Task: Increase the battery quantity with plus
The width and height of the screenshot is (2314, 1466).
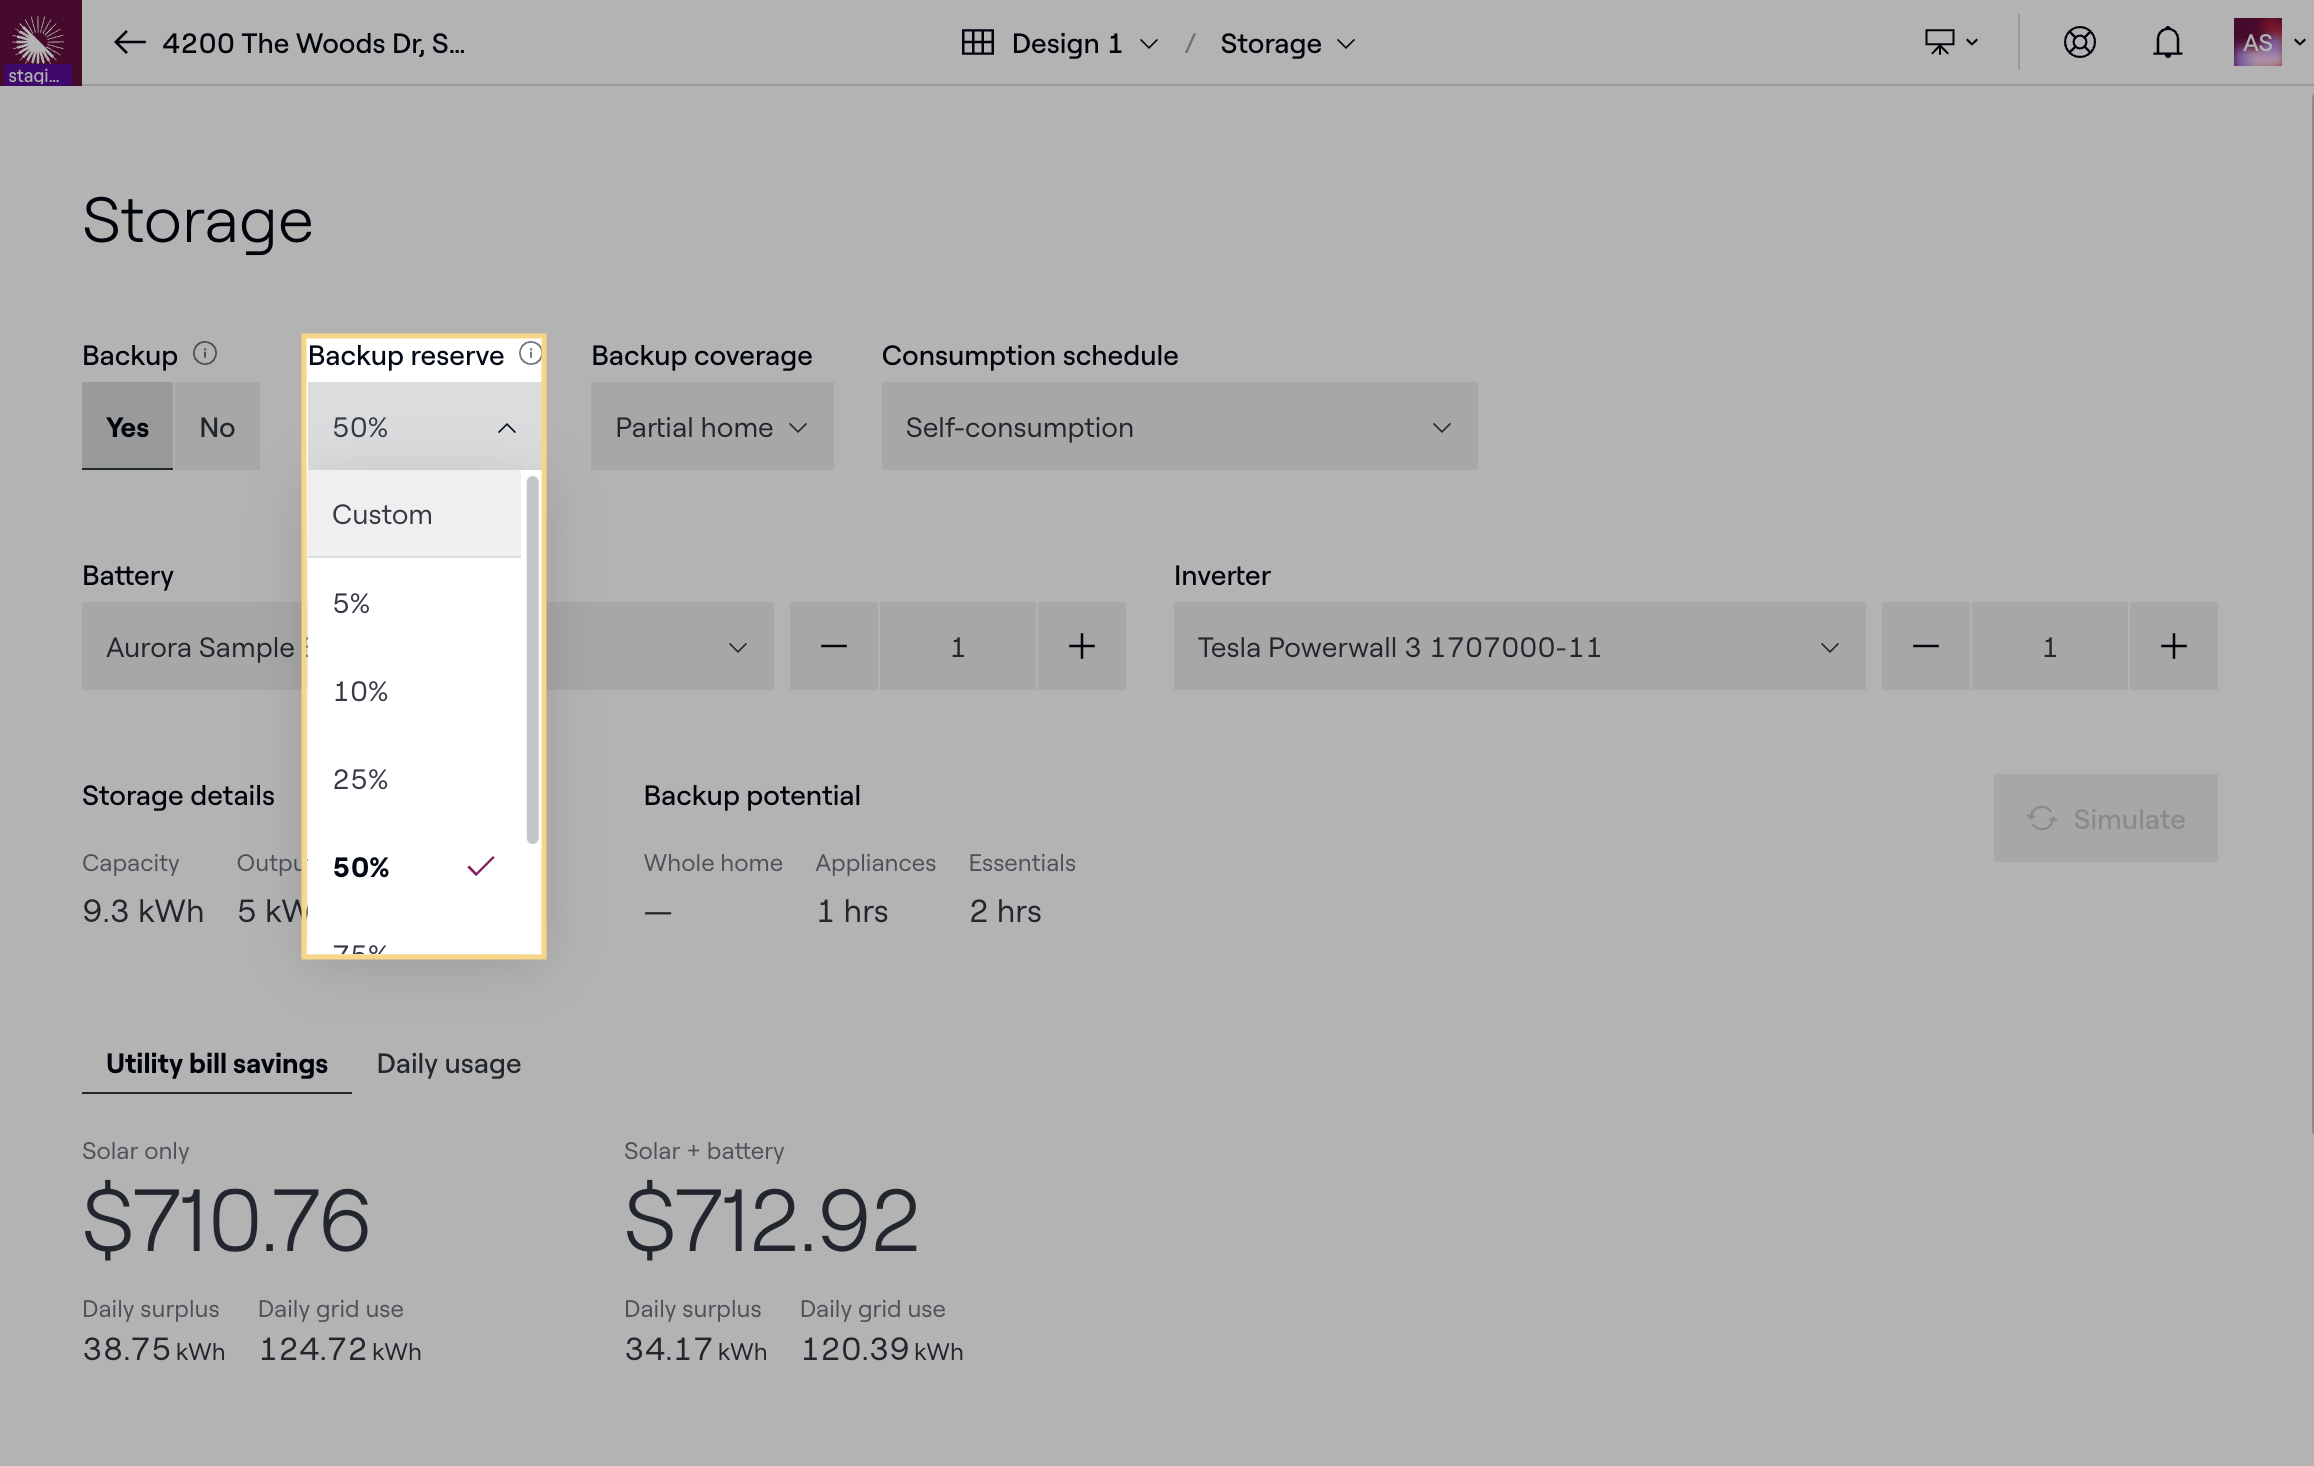Action: point(1081,647)
